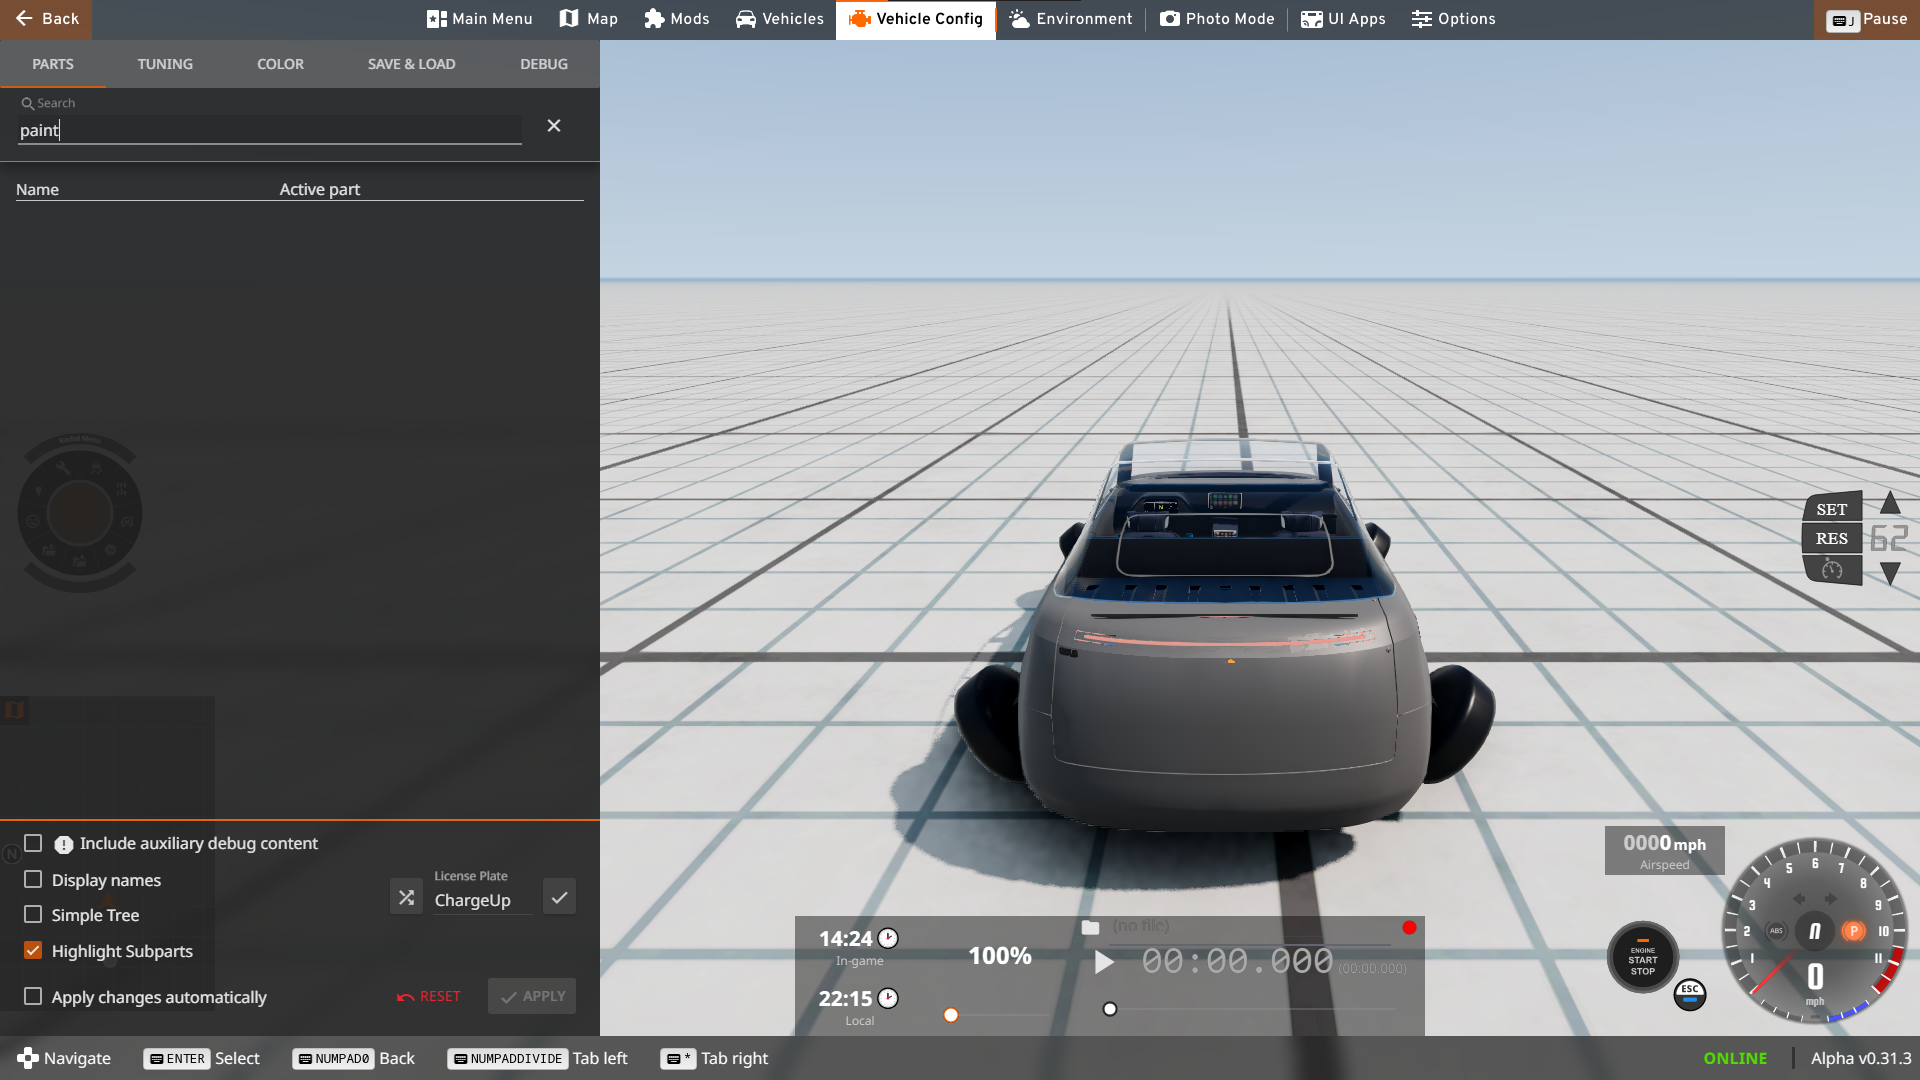
Task: Click the Airspeed readout display
Action: click(1664, 851)
